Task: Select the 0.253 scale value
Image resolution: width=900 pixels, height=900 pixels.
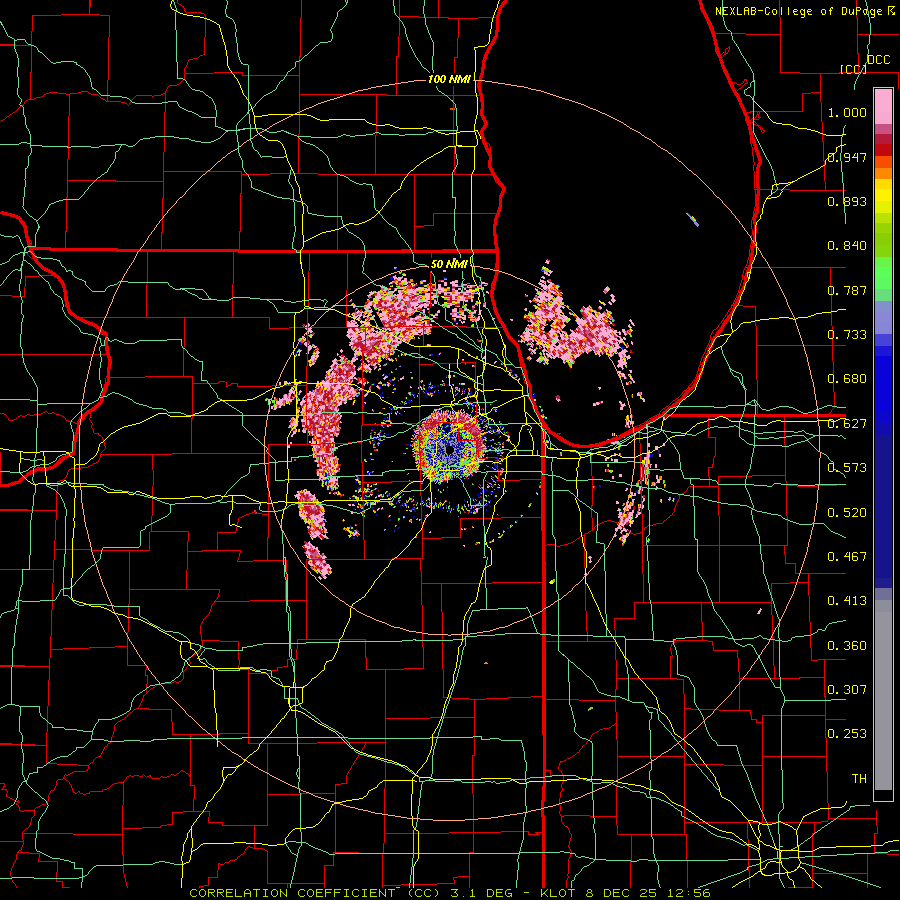Action: tap(847, 734)
